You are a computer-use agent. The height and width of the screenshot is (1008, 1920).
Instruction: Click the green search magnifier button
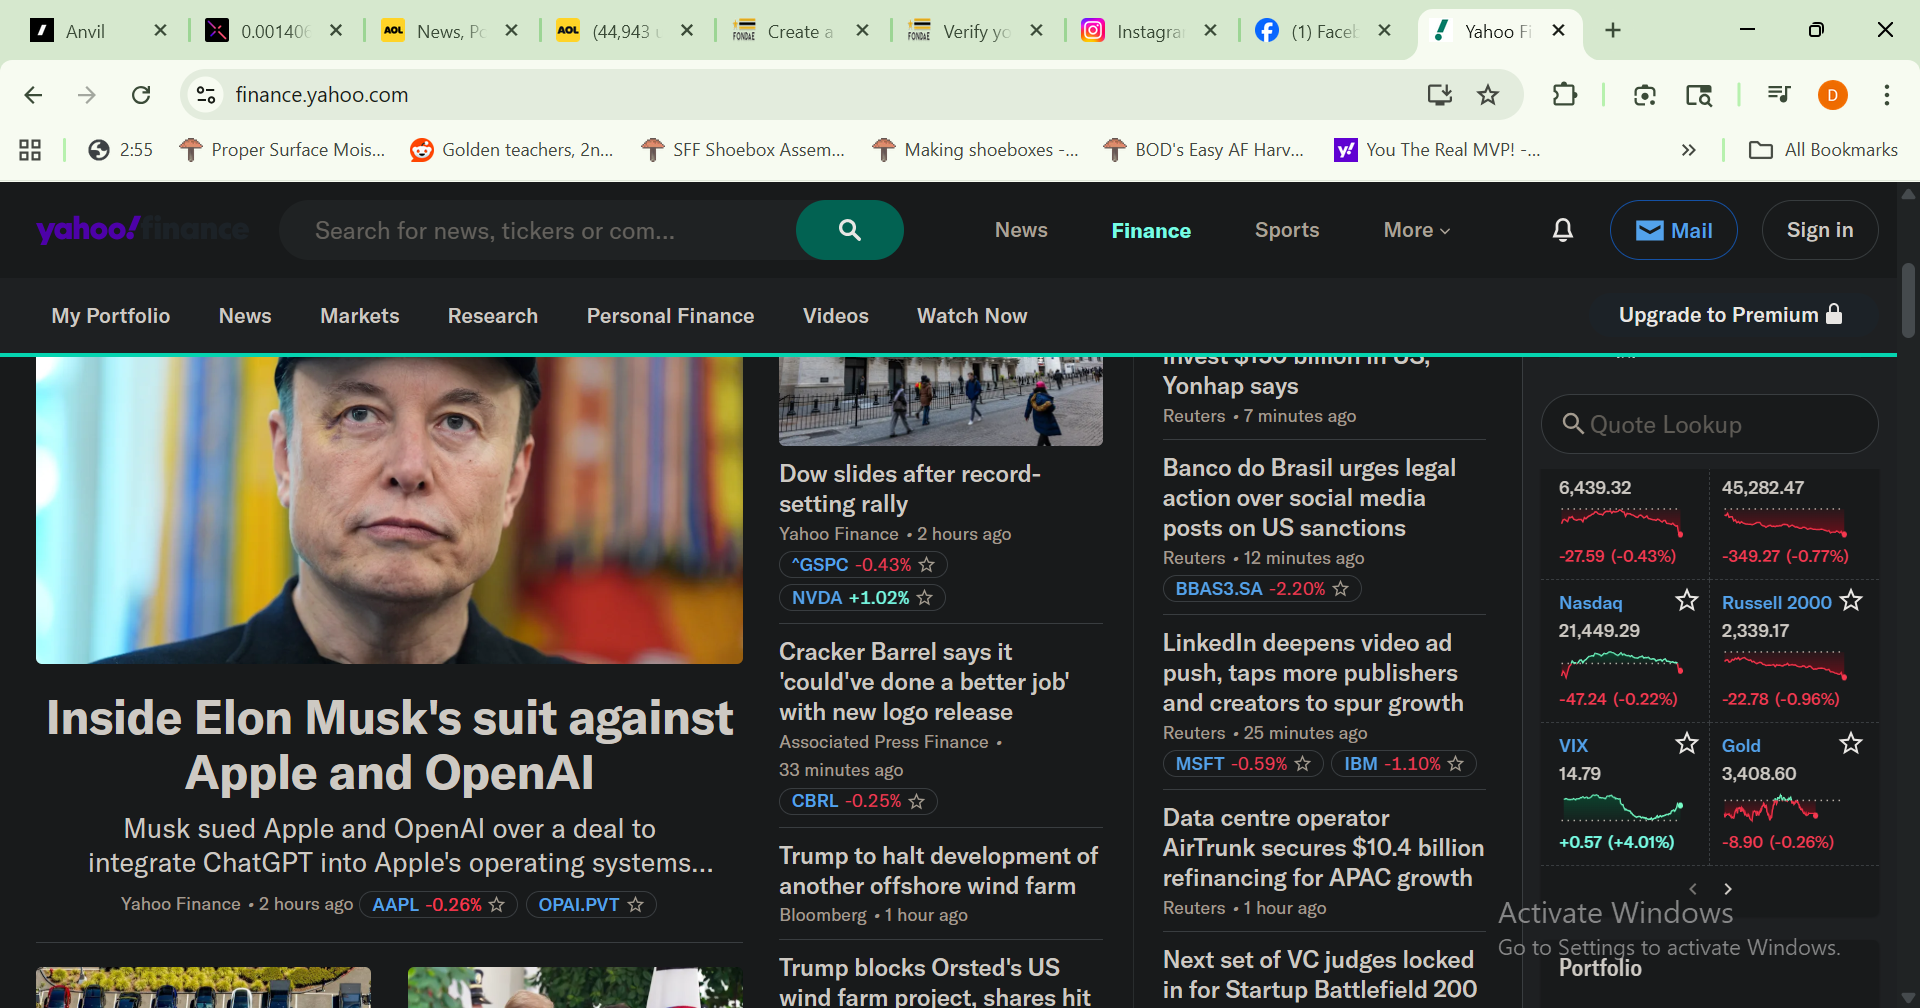tap(849, 230)
